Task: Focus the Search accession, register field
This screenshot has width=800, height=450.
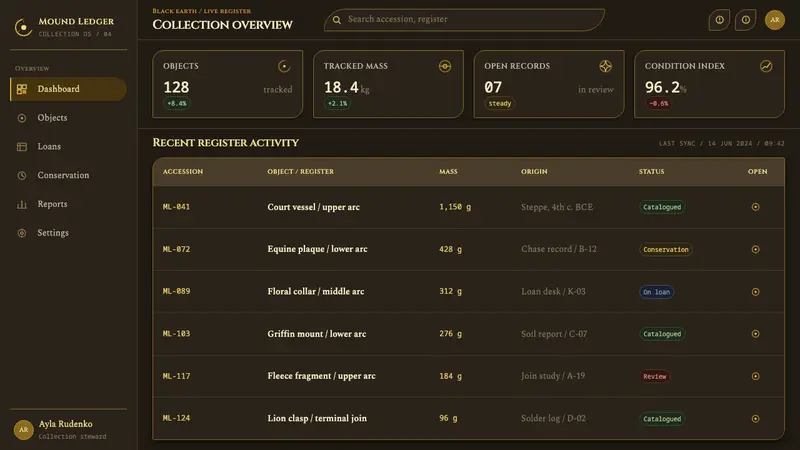Action: coord(464,19)
